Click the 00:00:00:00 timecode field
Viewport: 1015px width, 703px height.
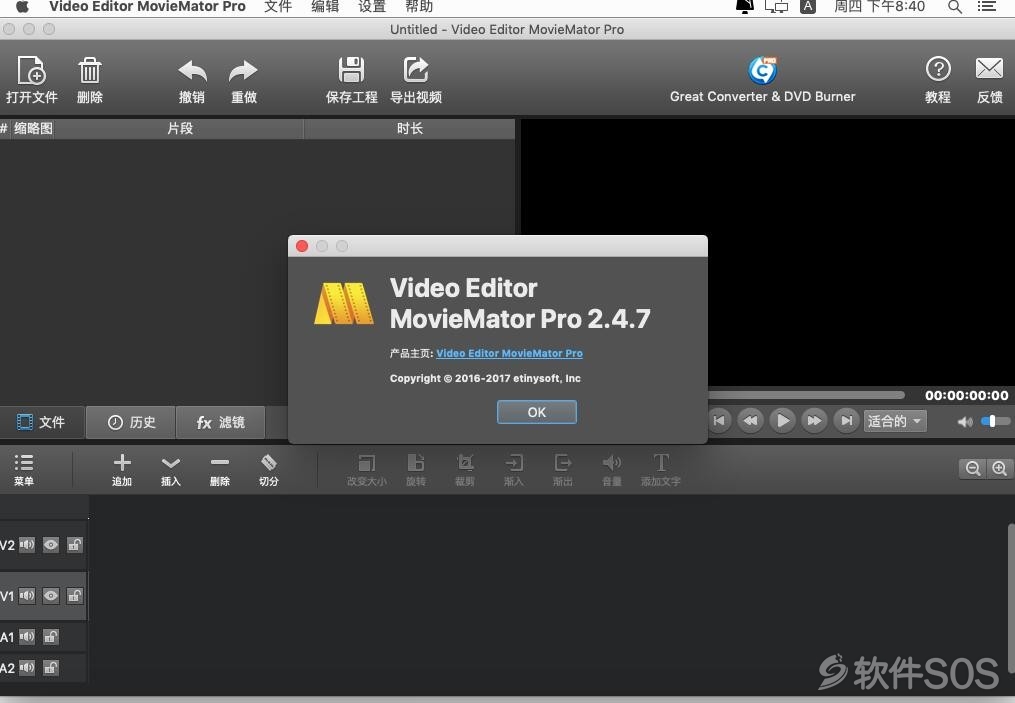click(x=966, y=396)
